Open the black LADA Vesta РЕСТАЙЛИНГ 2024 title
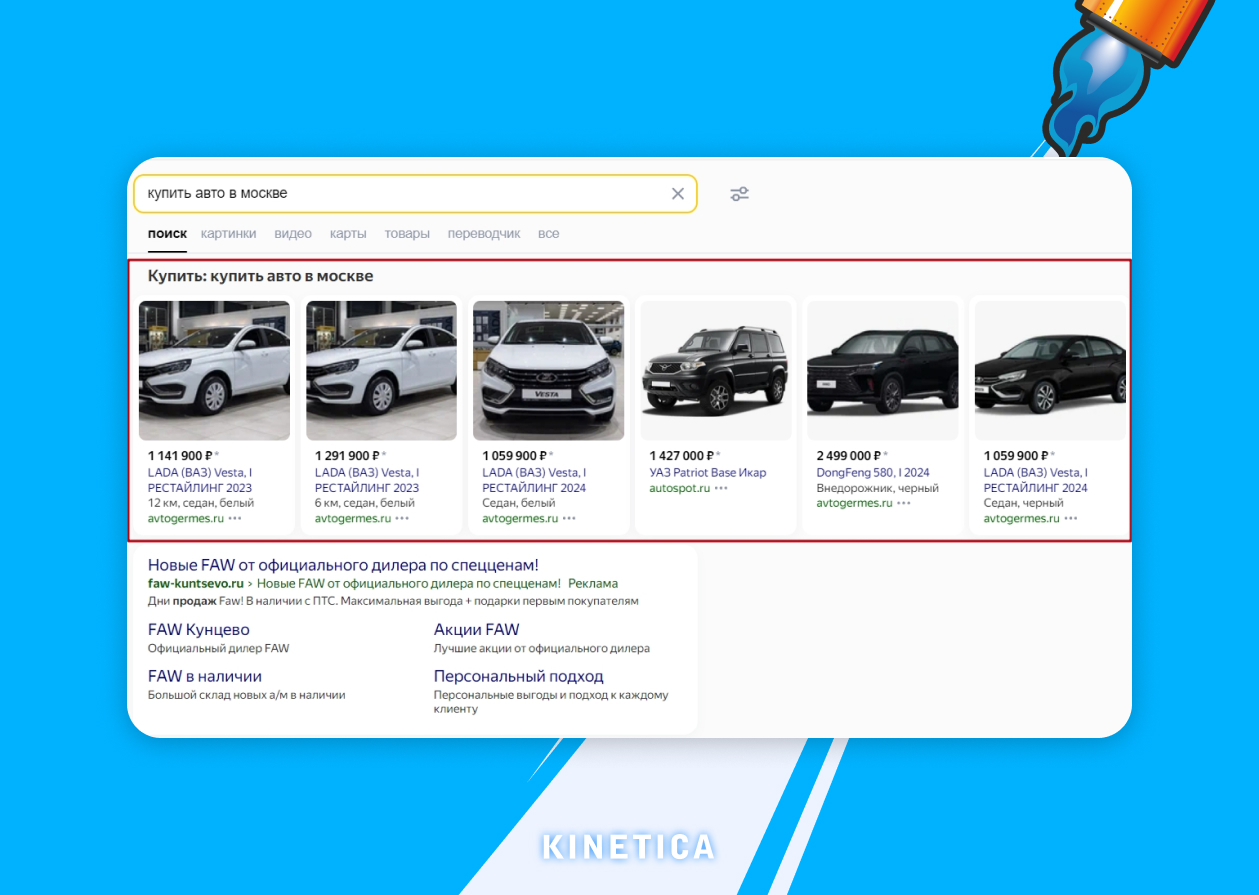Viewport: 1259px width, 895px height. coord(1036,480)
